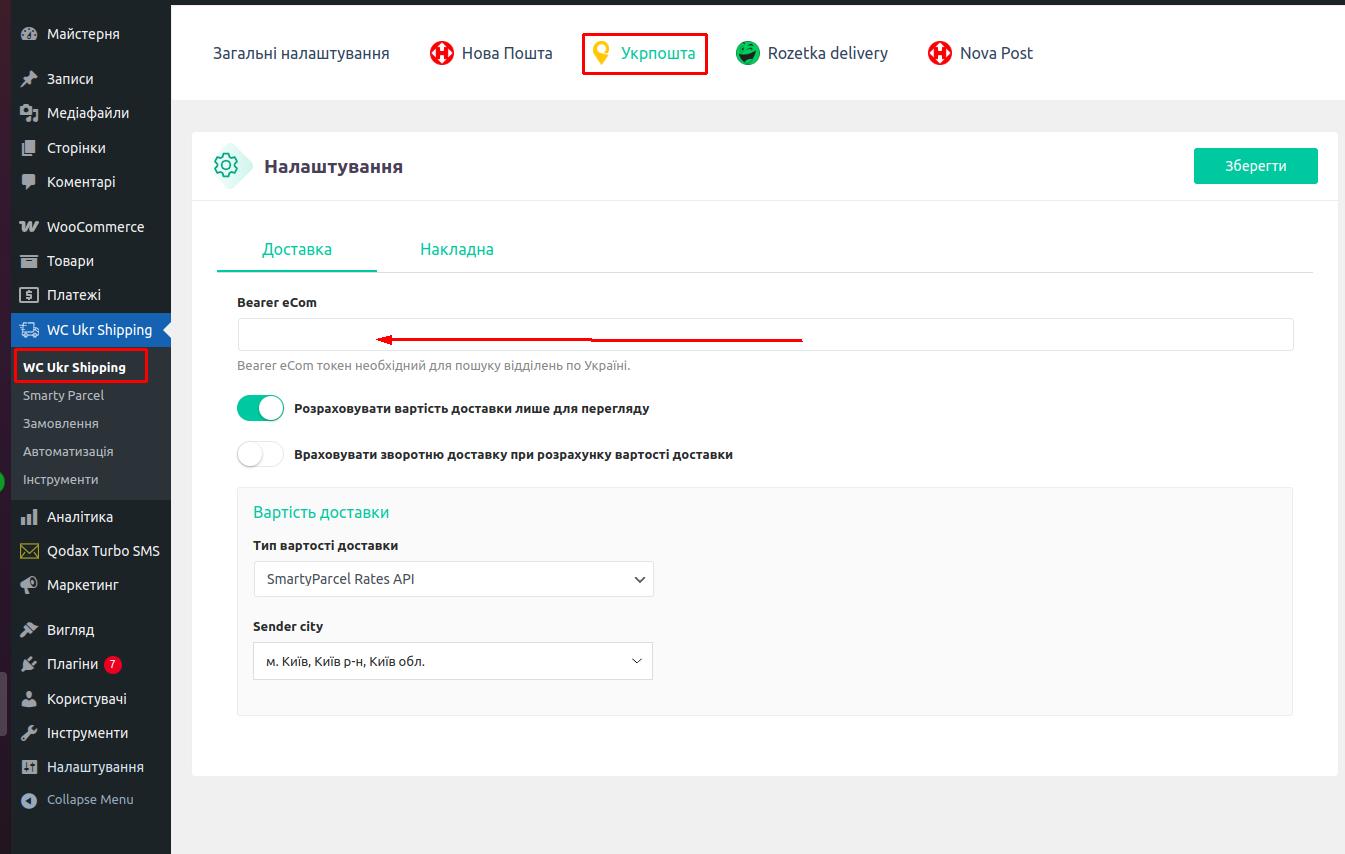Click the WooCommerce logo icon

[x=29, y=227]
